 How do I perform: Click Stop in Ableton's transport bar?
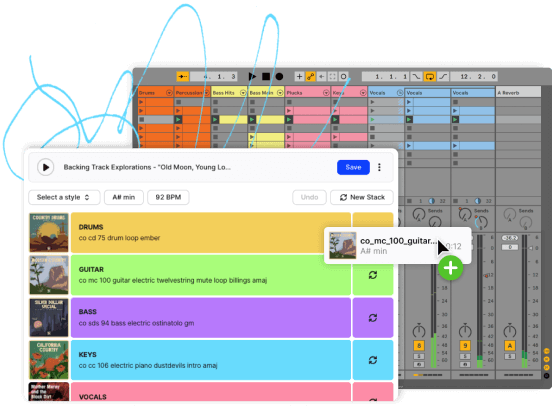266,76
